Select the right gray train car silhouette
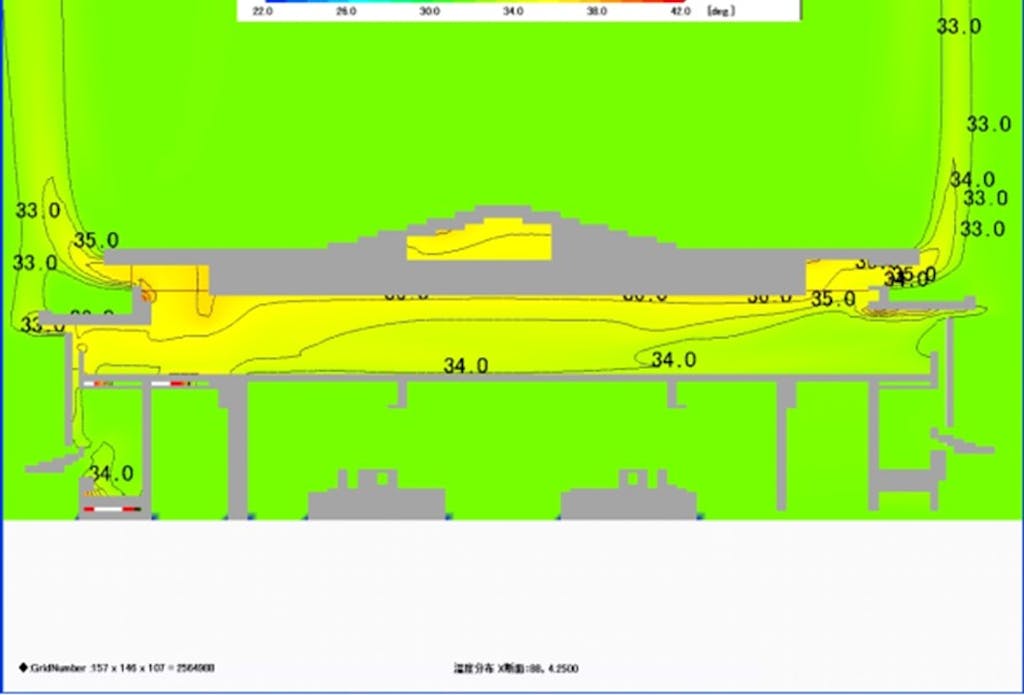 coord(629,498)
